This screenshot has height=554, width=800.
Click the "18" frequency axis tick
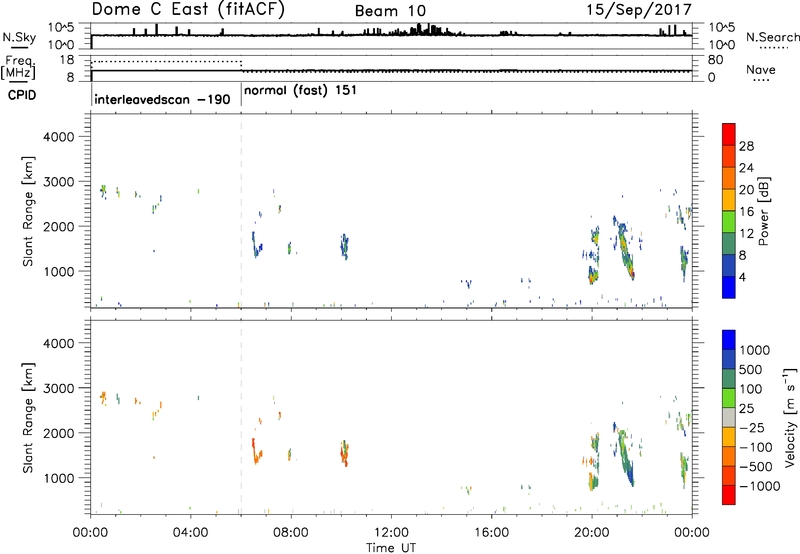pyautogui.click(x=67, y=60)
